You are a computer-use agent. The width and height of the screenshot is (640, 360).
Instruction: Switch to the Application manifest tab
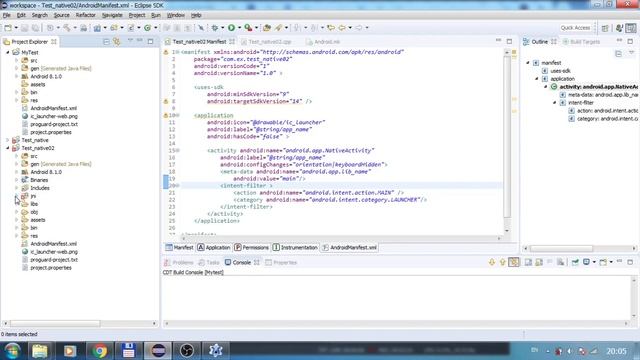[214, 247]
